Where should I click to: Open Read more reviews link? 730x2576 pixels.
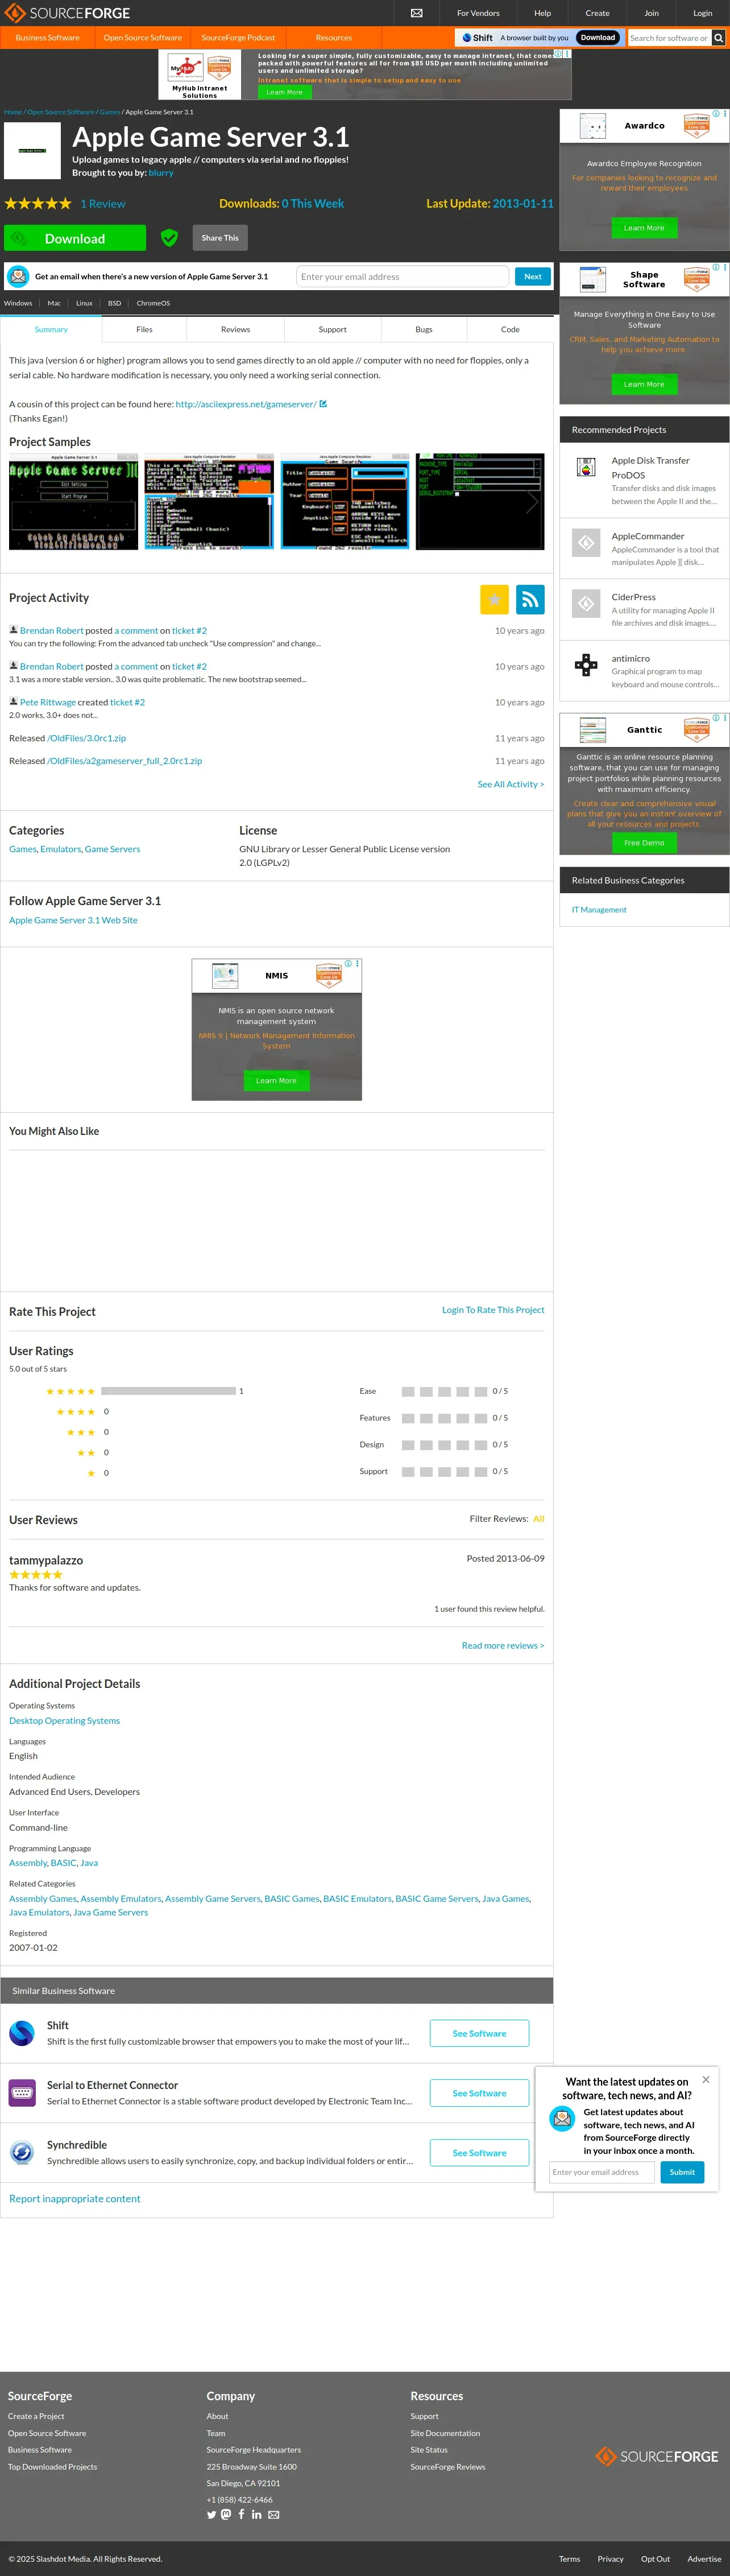coord(503,1645)
